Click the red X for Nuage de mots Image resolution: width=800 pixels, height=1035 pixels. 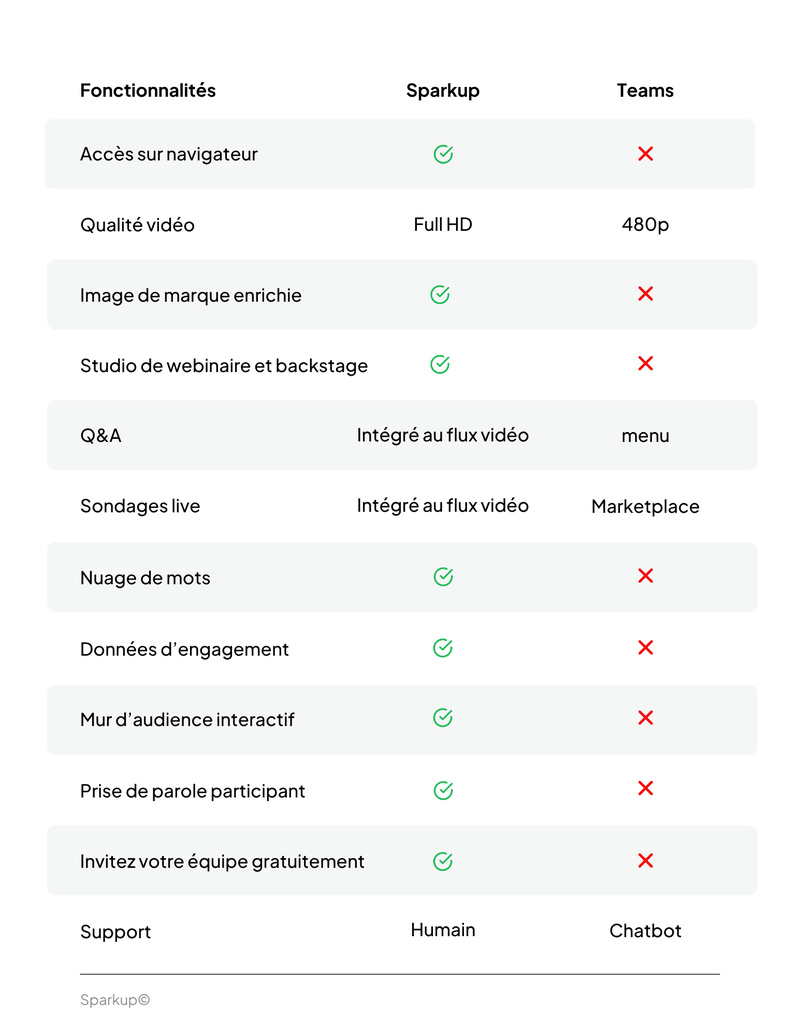click(646, 576)
